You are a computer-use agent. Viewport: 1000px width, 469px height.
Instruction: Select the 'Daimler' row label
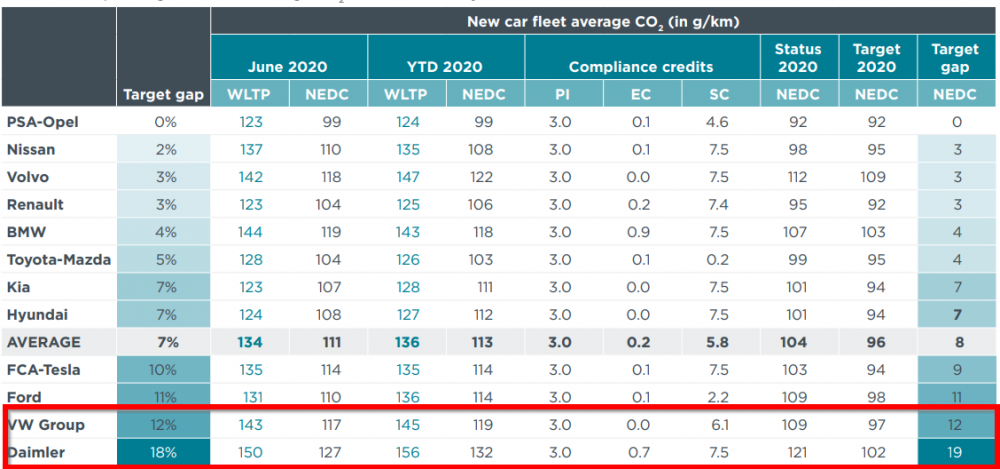click(x=35, y=452)
